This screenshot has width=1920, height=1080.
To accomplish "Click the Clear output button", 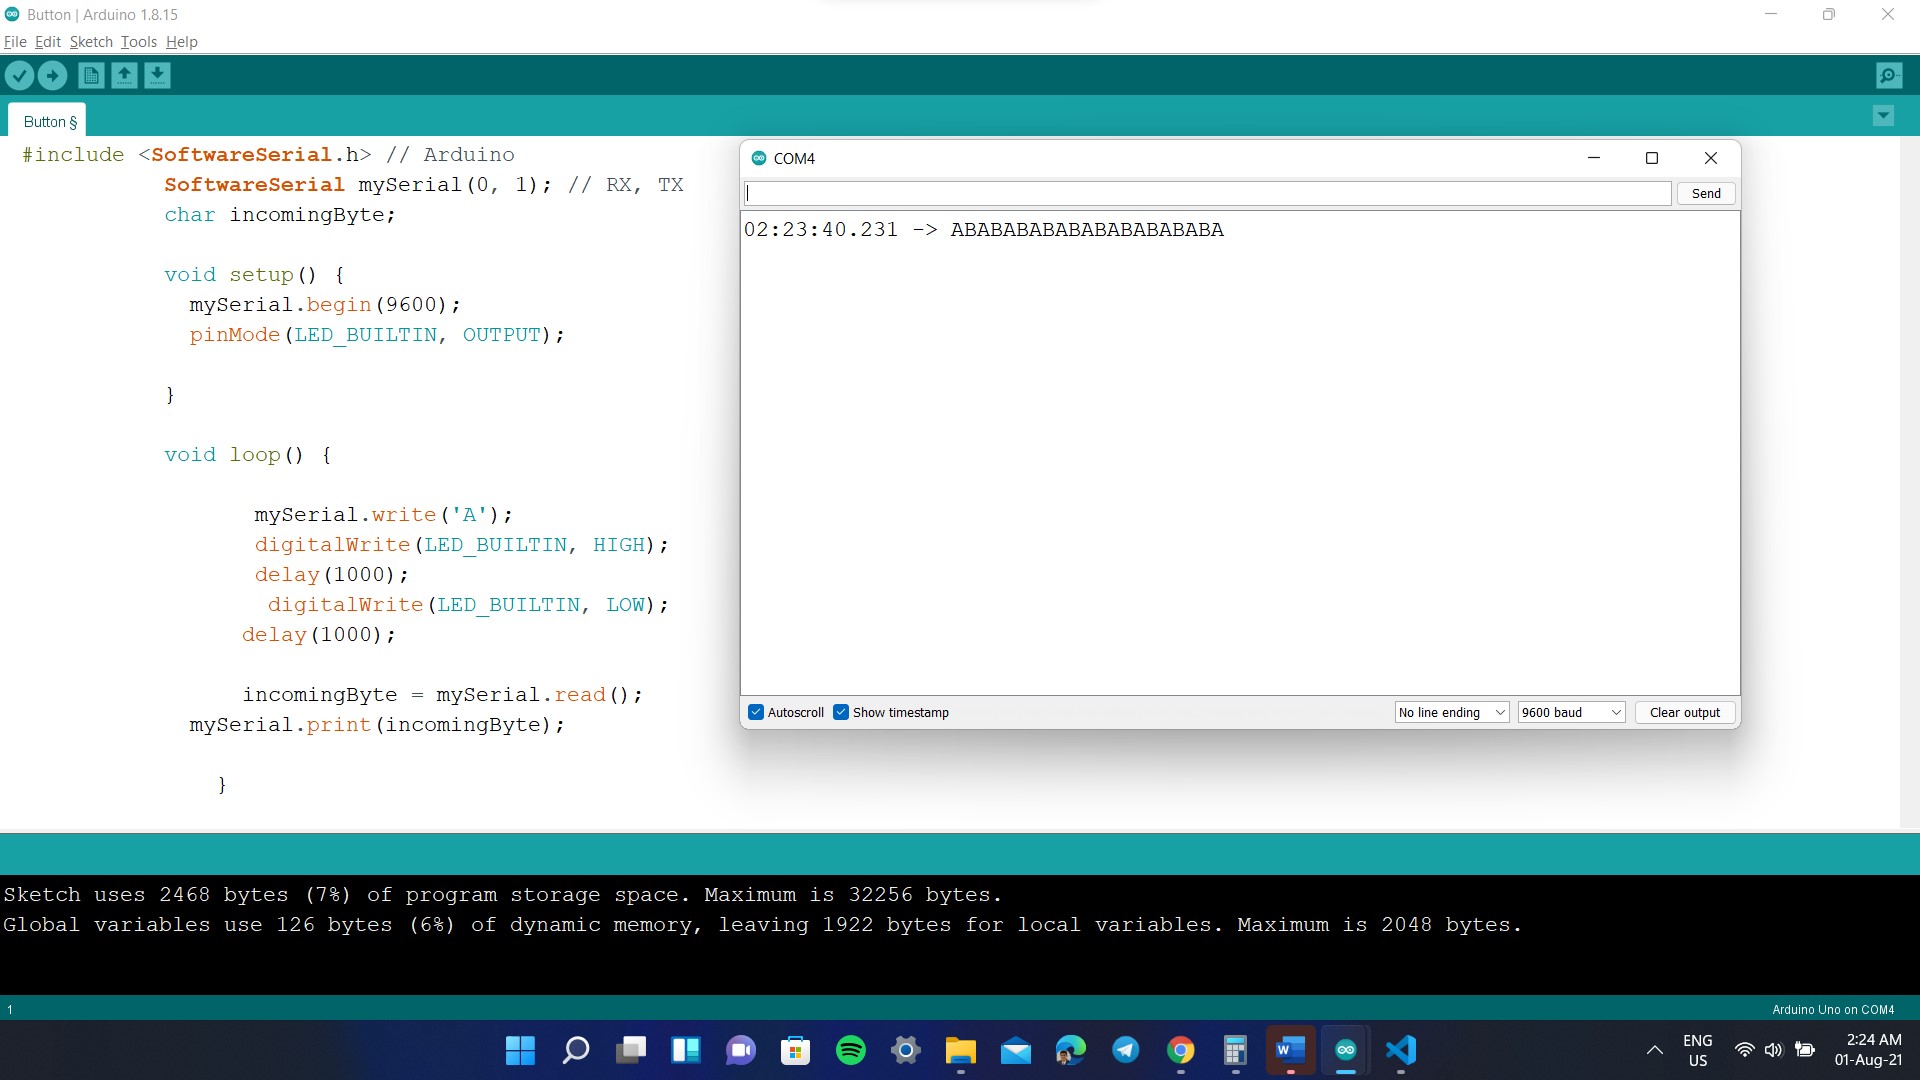I will pyautogui.click(x=1685, y=712).
